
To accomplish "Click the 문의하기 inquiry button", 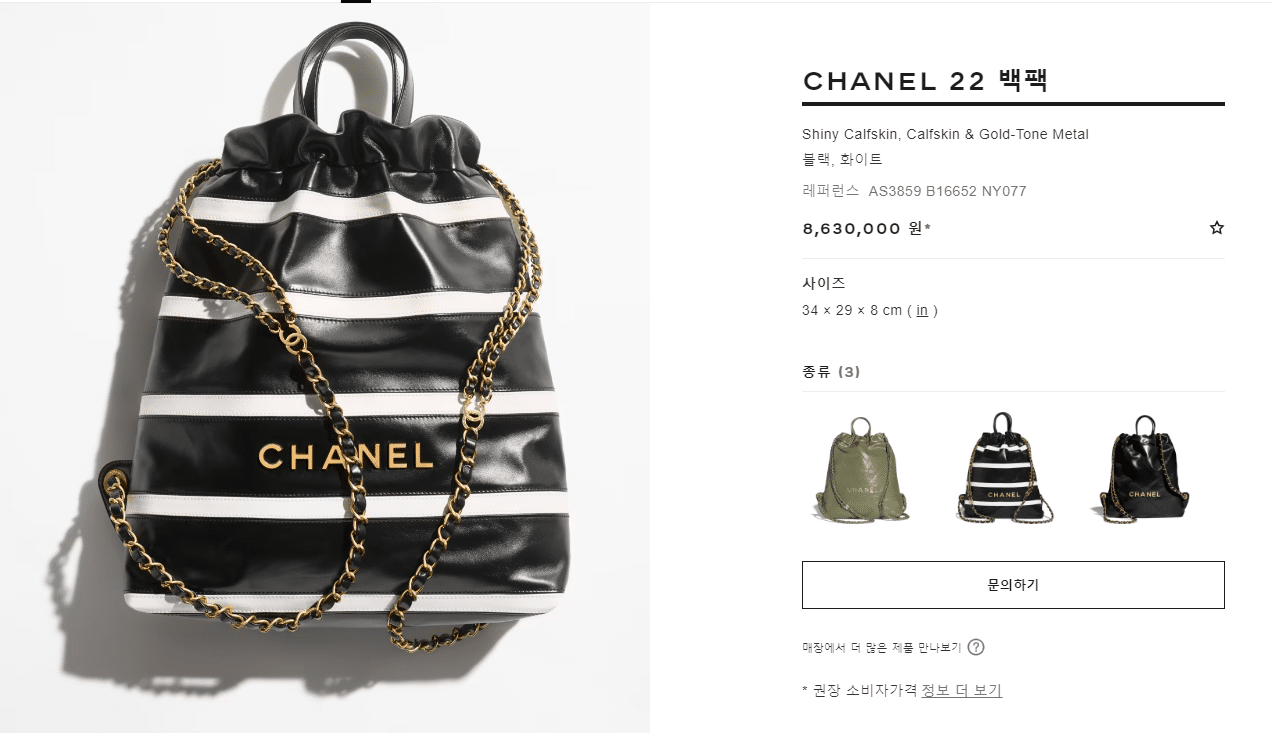I will tap(1013, 585).
